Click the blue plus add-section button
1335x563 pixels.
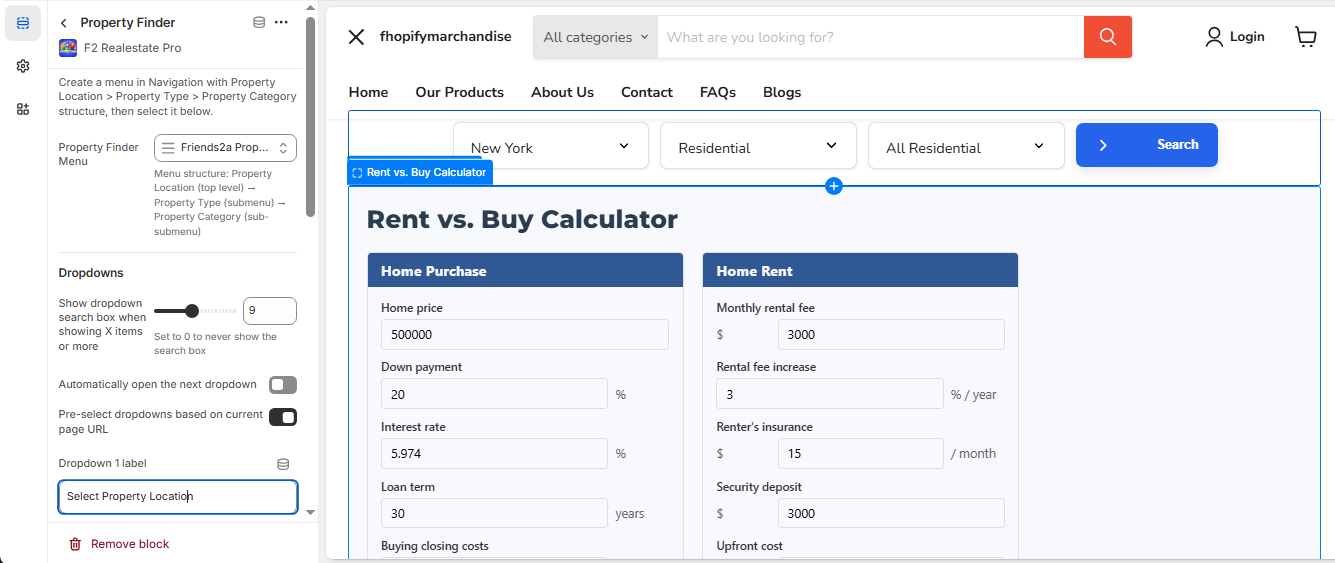[x=834, y=186]
